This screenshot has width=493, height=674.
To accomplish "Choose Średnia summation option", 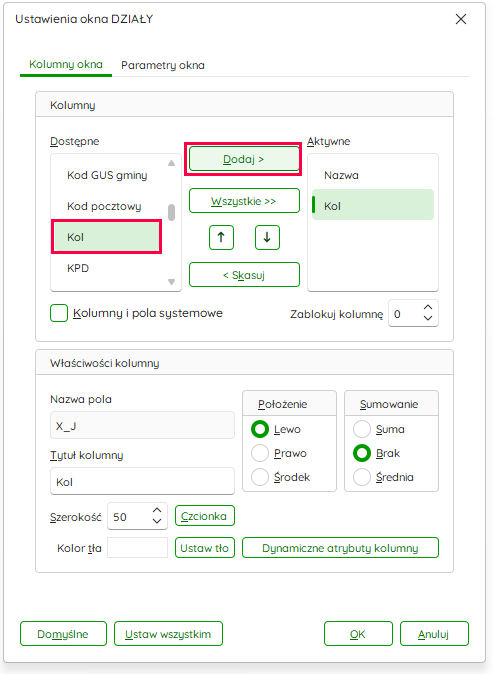I will (362, 477).
